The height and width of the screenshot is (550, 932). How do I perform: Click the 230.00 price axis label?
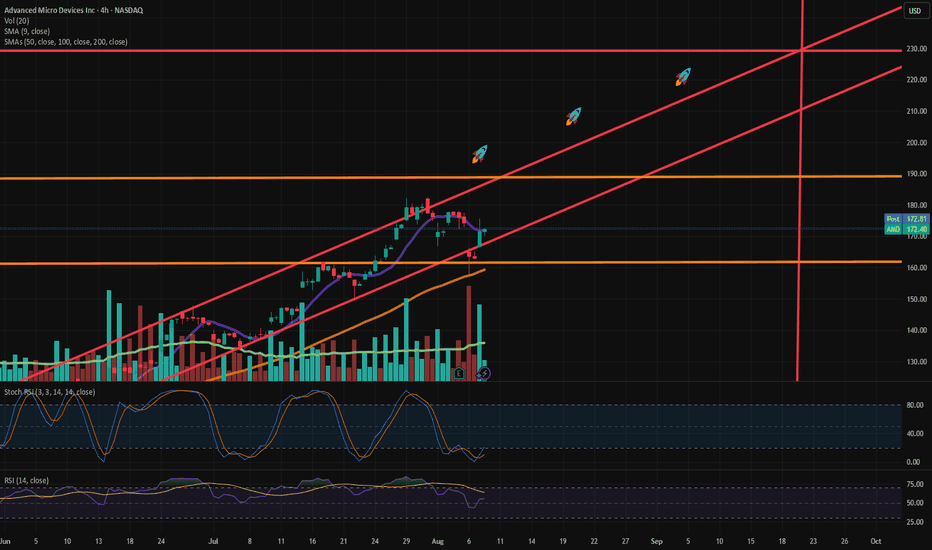pos(916,49)
